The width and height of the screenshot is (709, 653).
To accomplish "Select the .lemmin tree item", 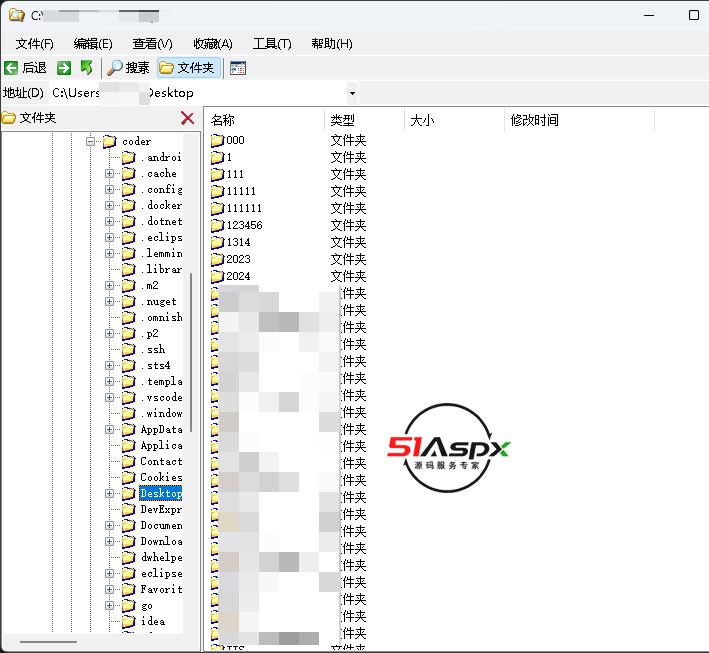I will pyautogui.click(x=161, y=253).
